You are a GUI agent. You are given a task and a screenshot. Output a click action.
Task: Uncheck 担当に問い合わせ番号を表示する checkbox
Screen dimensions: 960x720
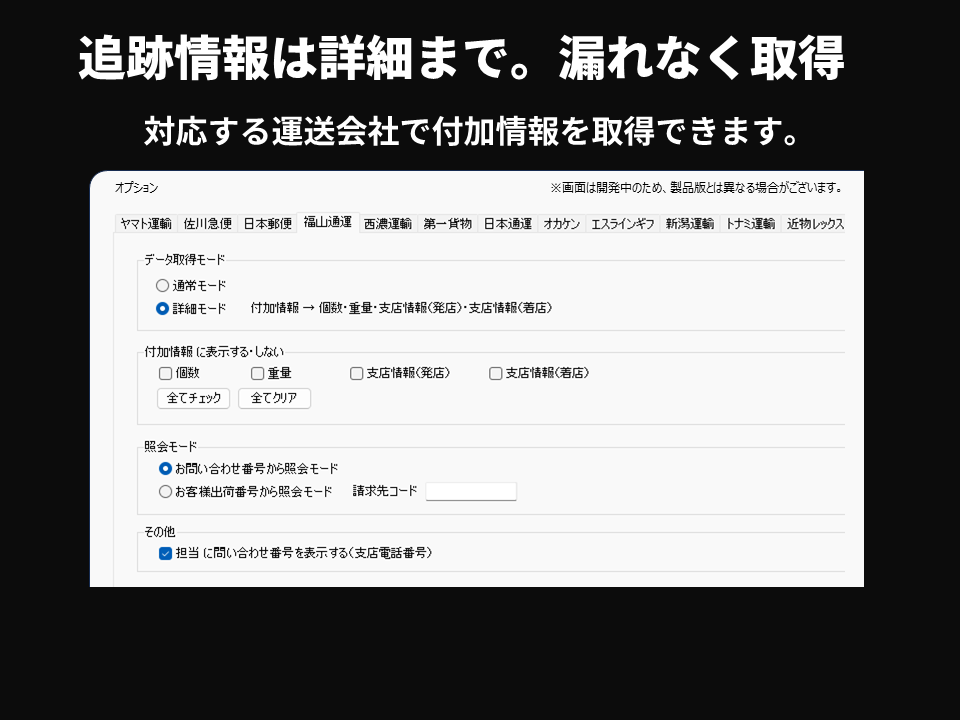pos(166,553)
